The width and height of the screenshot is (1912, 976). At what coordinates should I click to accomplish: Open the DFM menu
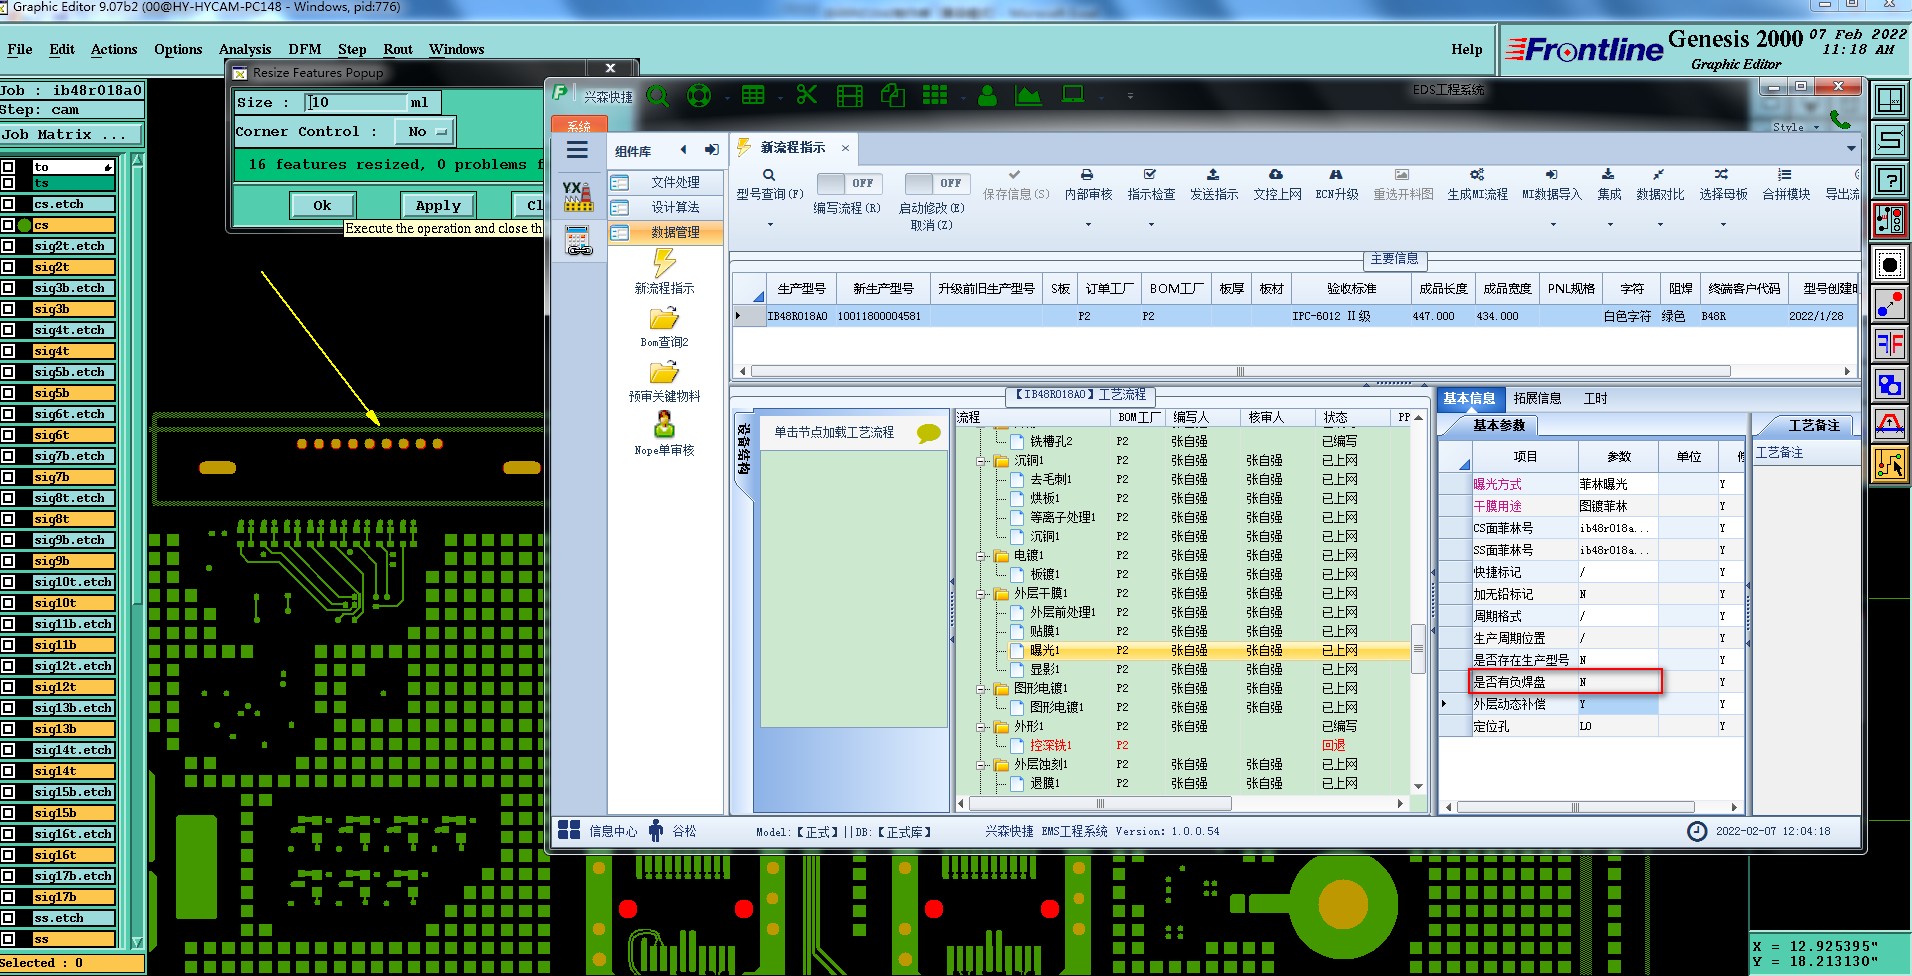tap(305, 49)
